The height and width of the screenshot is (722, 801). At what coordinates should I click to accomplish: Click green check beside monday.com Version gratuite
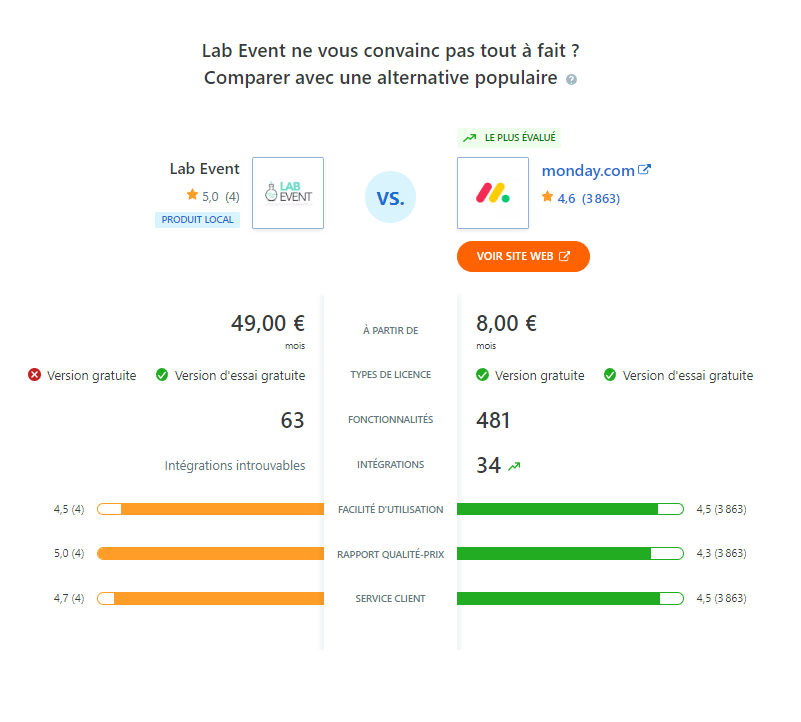[482, 375]
